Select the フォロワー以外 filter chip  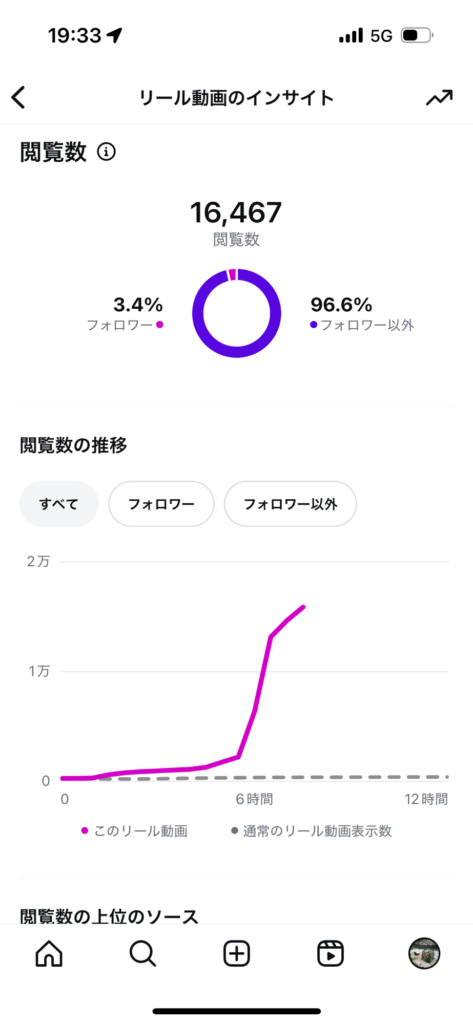290,504
